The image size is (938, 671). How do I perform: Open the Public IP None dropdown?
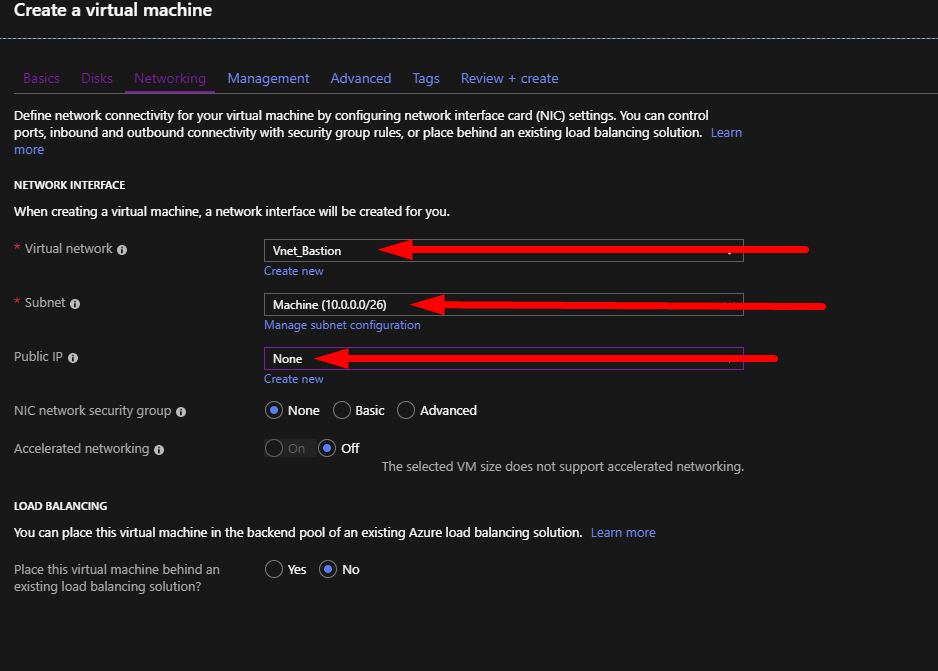click(x=504, y=358)
